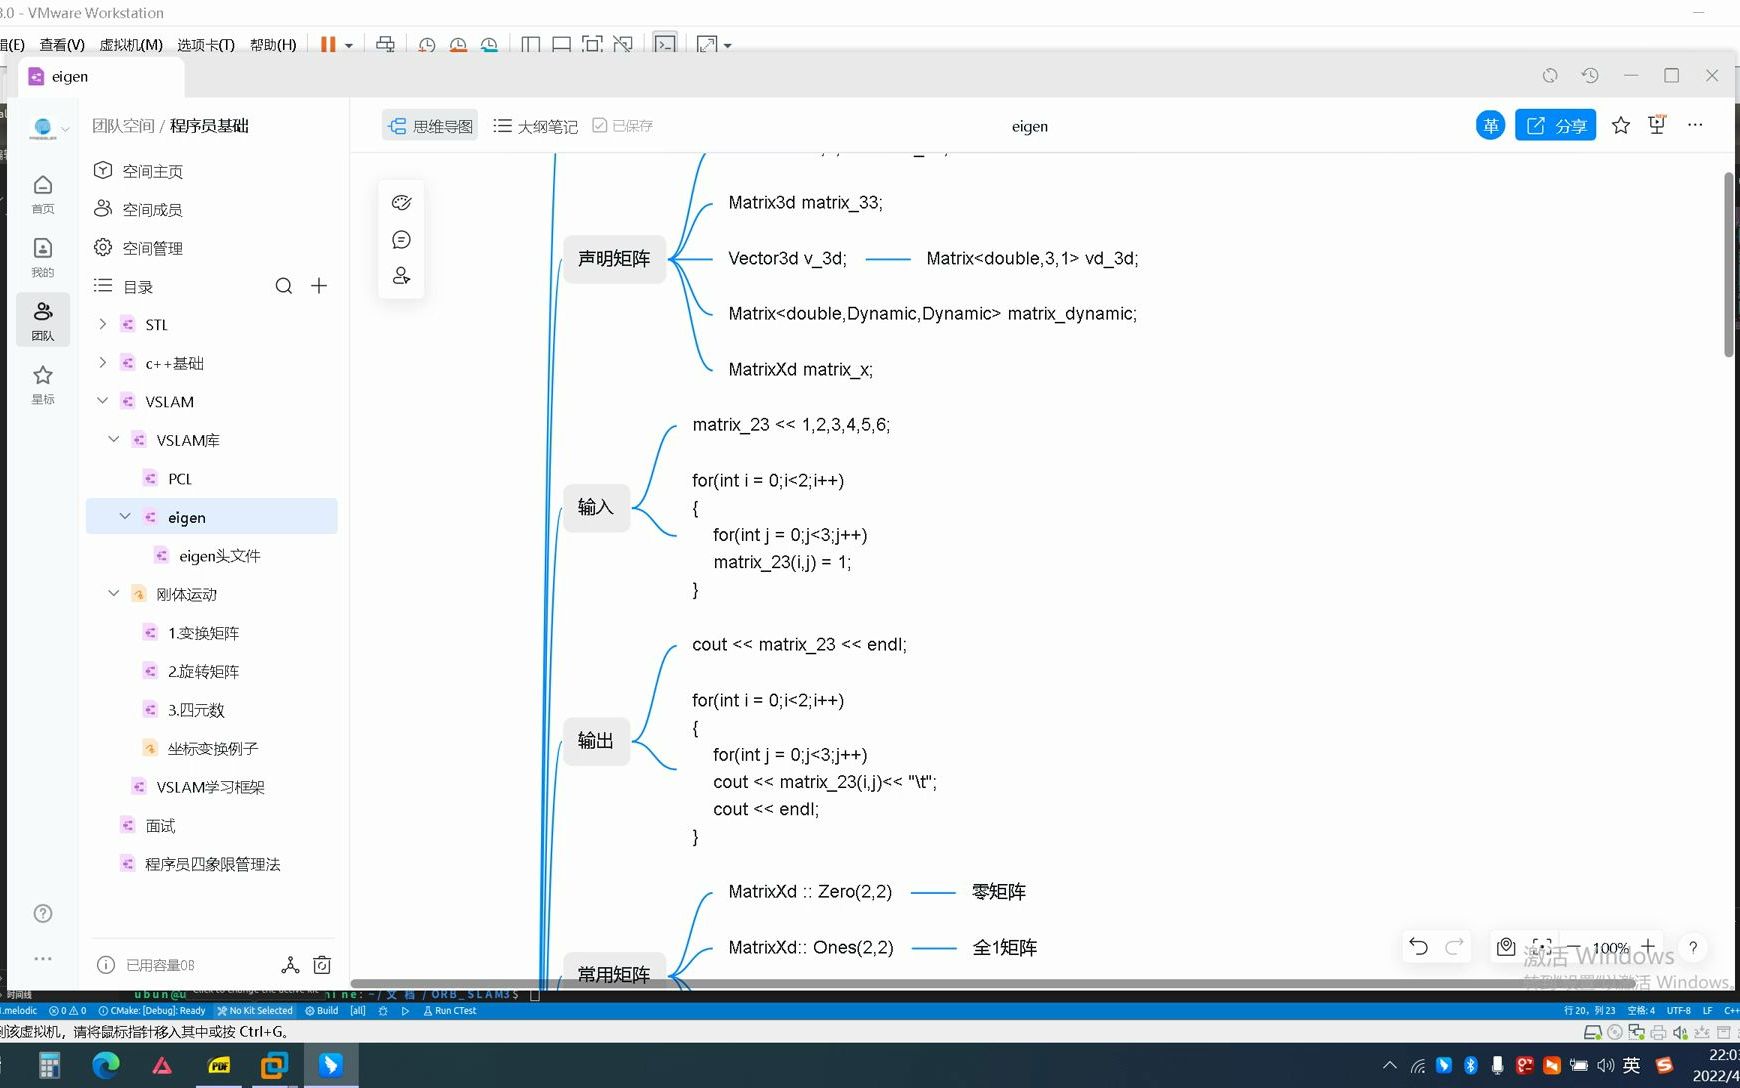This screenshot has height=1088, width=1740.
Task: Select the 输入 mind map node
Action: [x=596, y=507]
